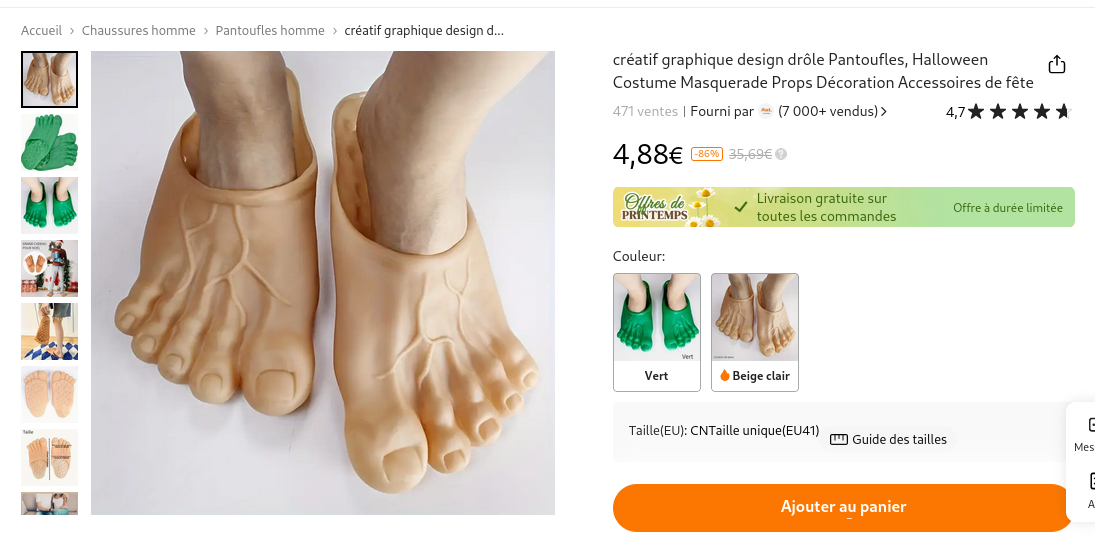1095x536 pixels.
Task: Click the Ajouter au panier button
Action: click(x=843, y=507)
